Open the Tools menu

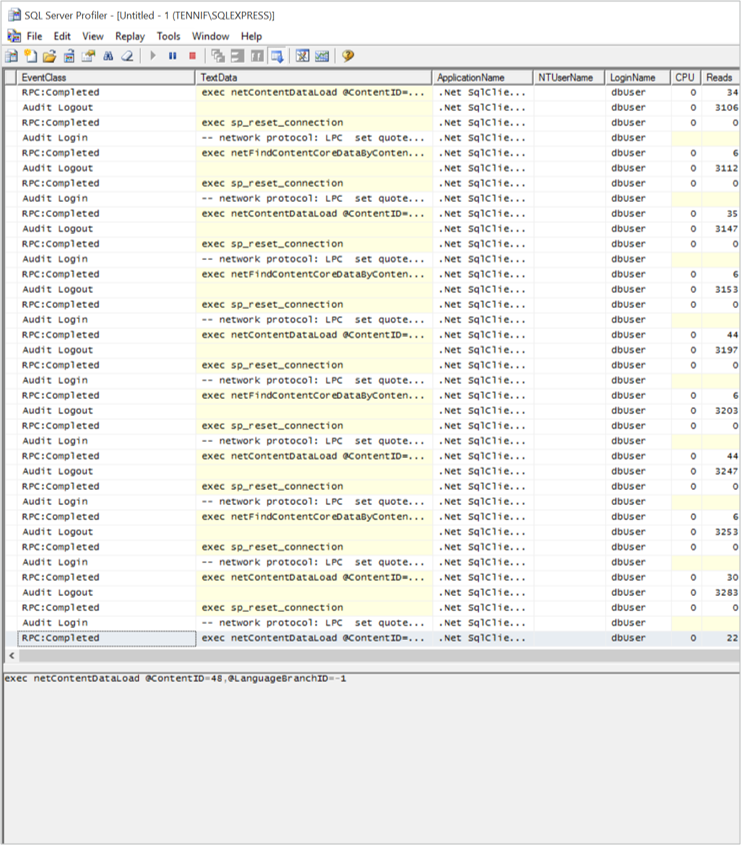[168, 36]
